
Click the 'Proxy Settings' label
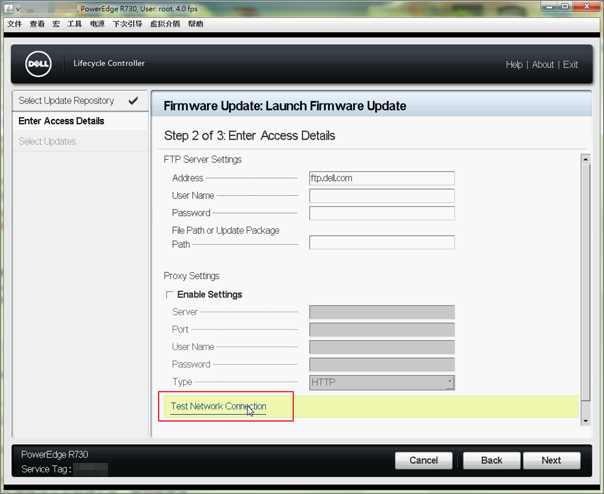pyautogui.click(x=191, y=276)
